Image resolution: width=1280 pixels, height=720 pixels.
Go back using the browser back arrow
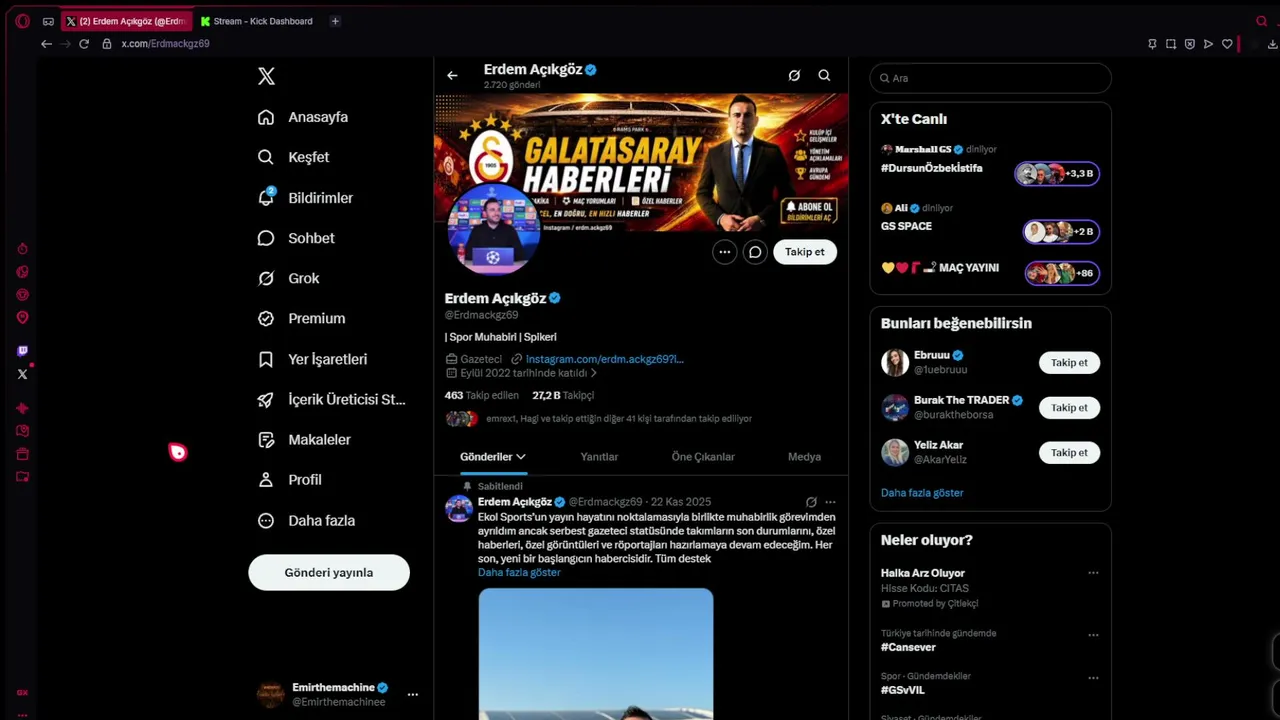click(x=46, y=44)
